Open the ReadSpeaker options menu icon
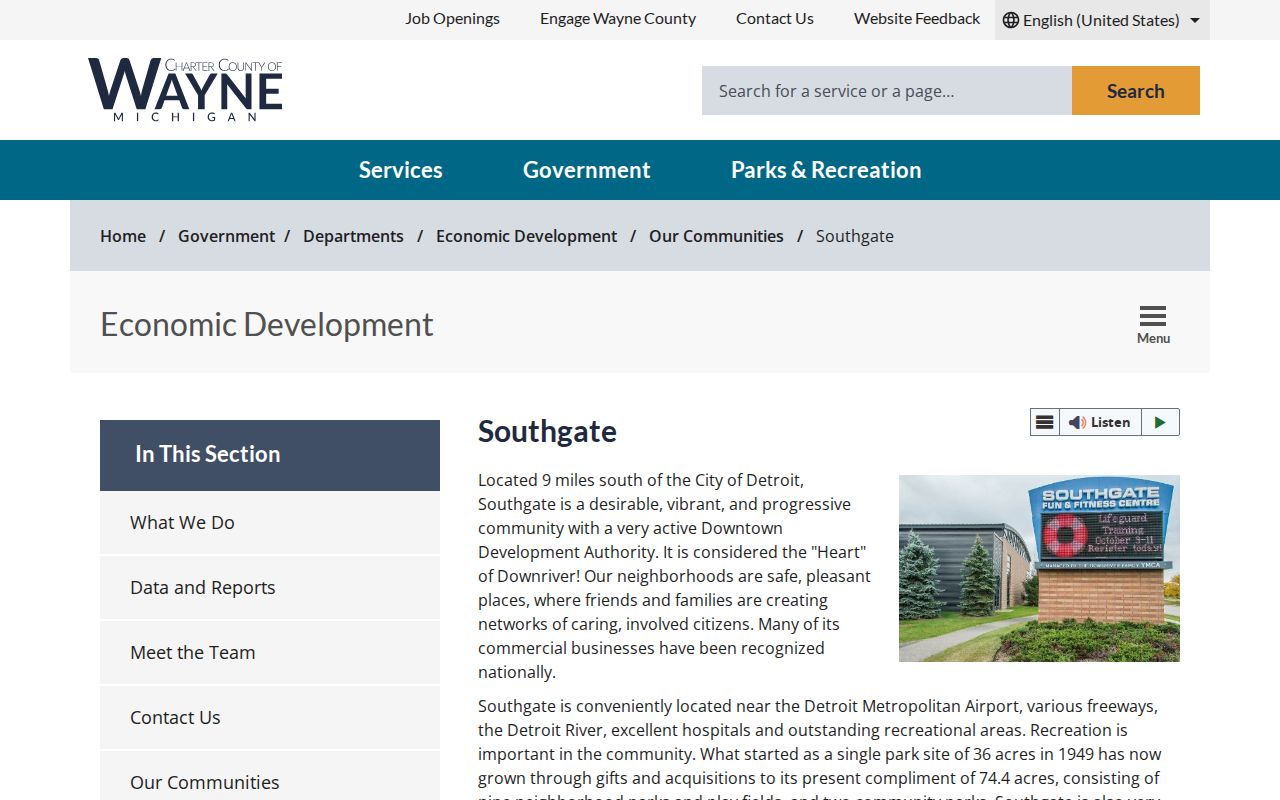 pos(1044,422)
